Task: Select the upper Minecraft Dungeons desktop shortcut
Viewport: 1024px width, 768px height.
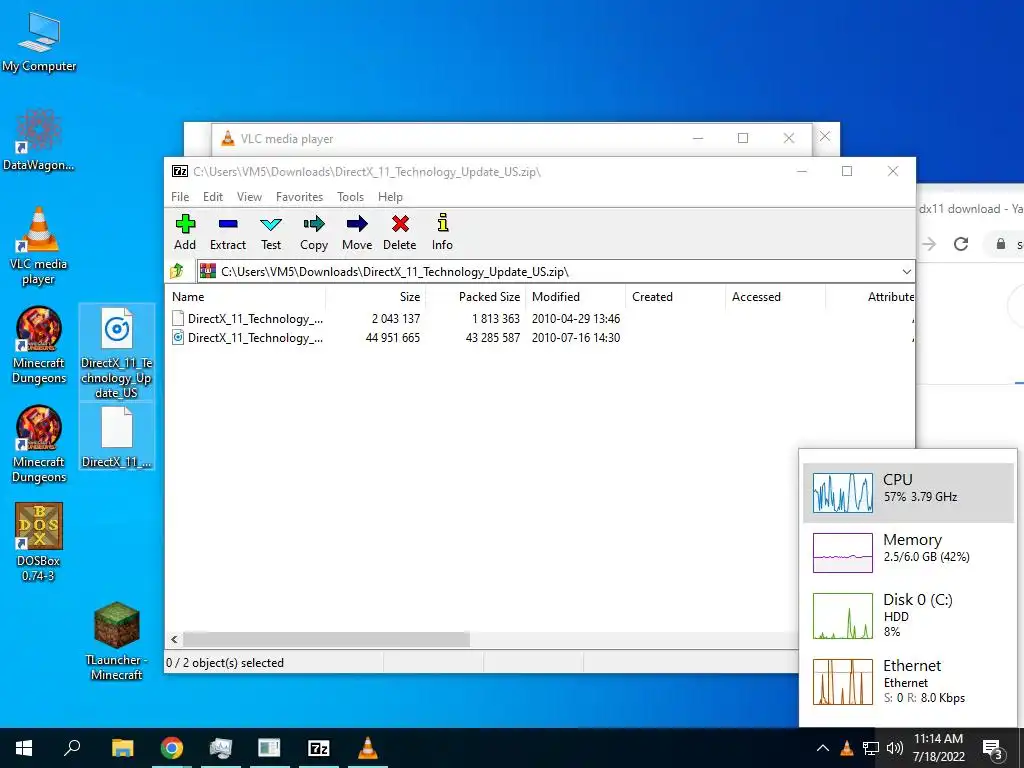Action: [x=39, y=345]
